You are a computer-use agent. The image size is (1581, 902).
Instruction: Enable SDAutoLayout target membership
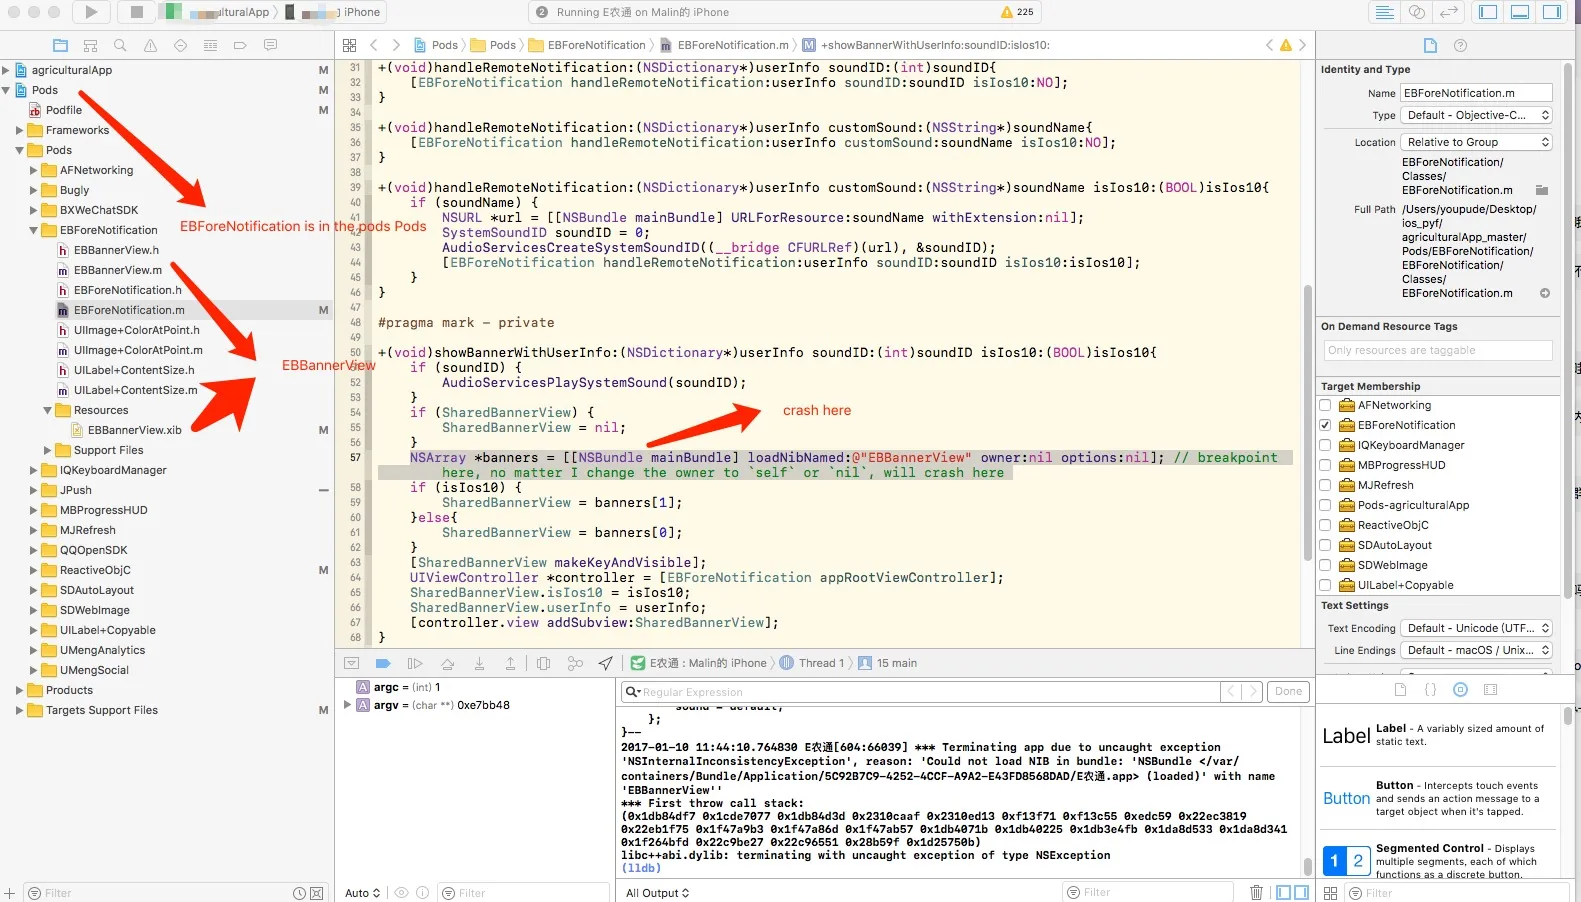pyautogui.click(x=1325, y=545)
